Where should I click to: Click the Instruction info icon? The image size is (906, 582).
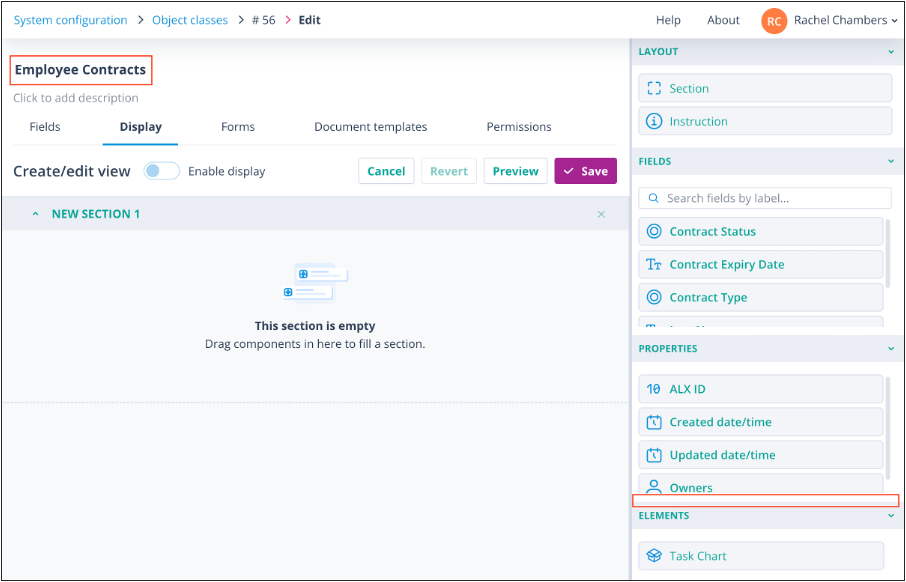tap(653, 121)
